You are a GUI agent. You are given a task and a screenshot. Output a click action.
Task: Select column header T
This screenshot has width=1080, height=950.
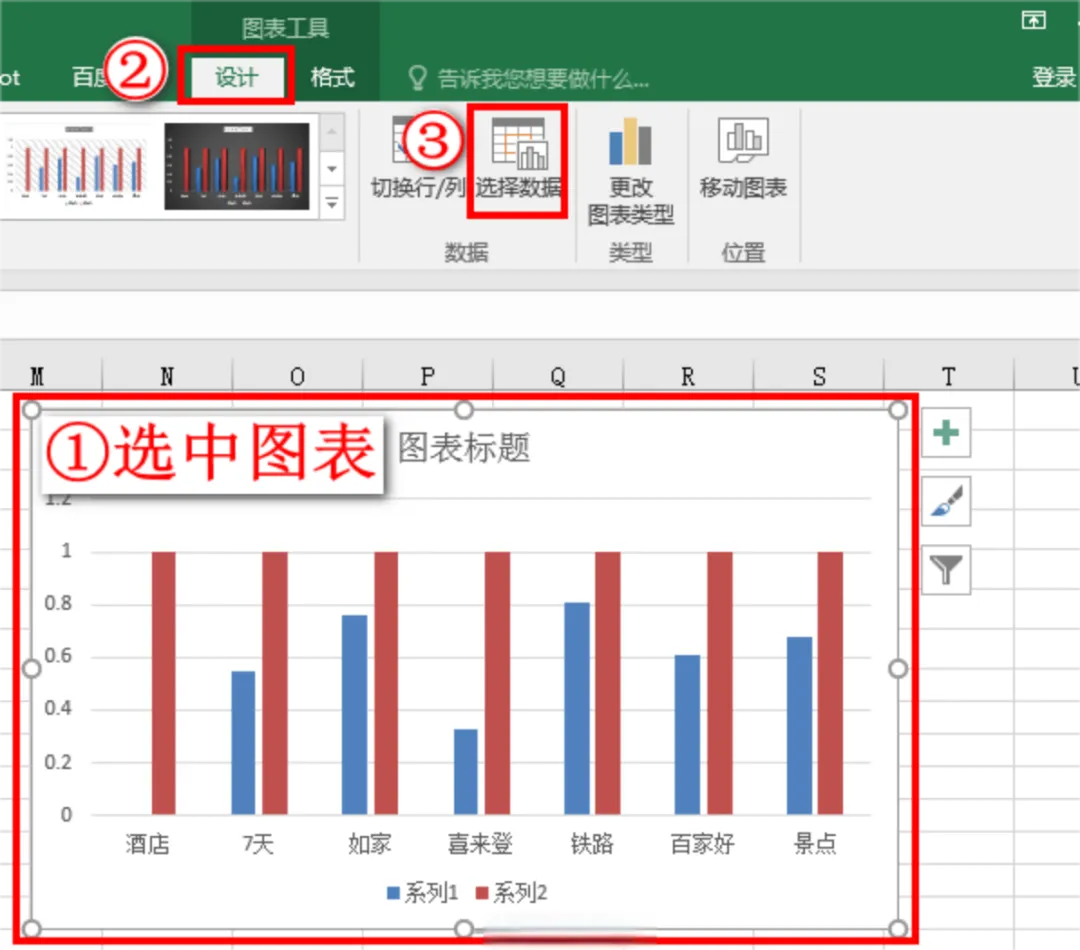948,376
